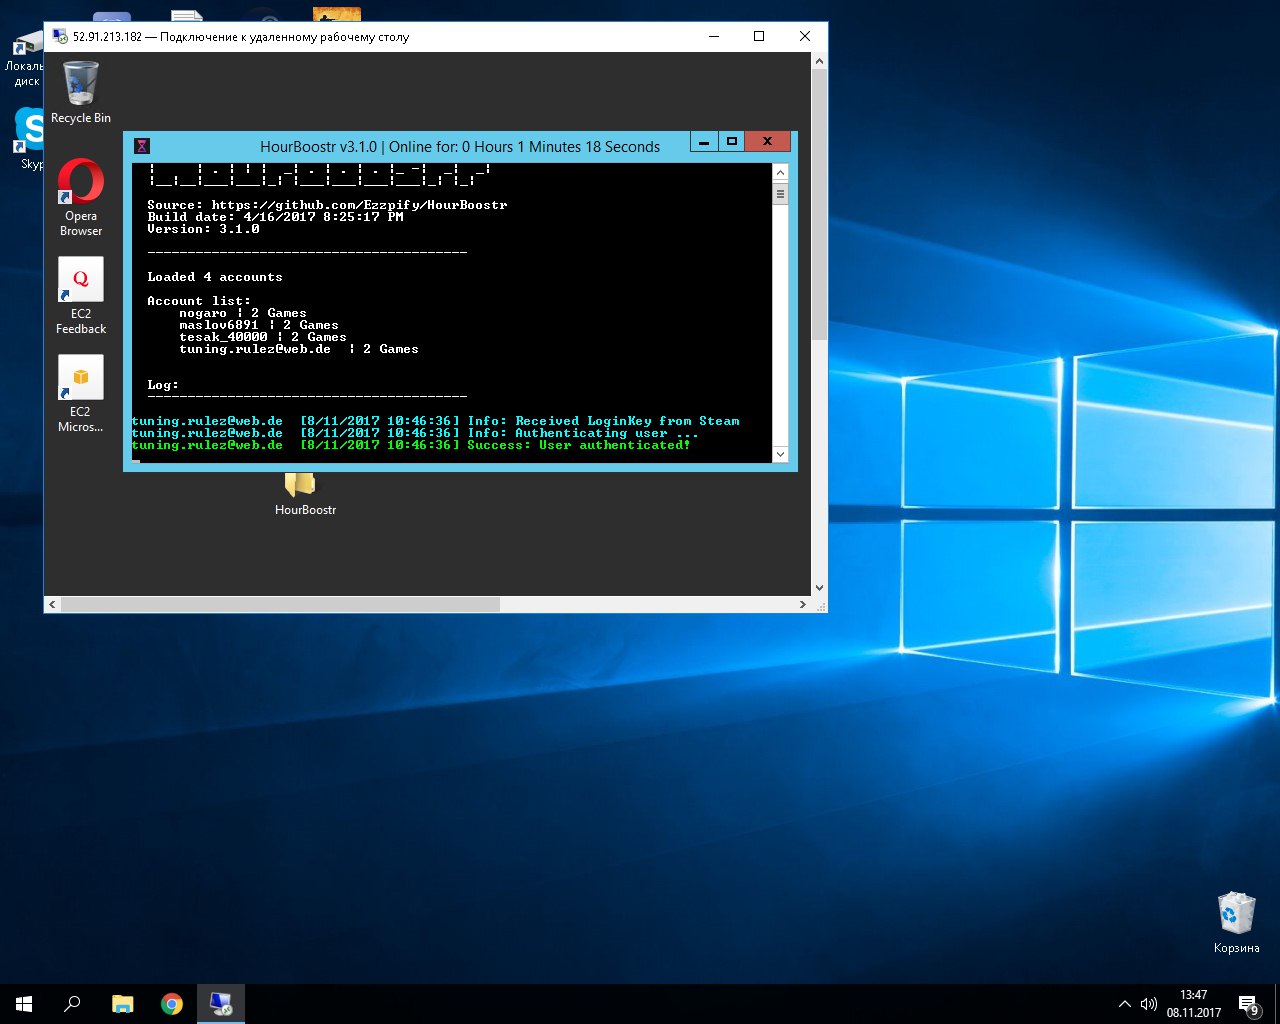Click Remote Desktop horizontal scrollbar left arrow

(53, 605)
